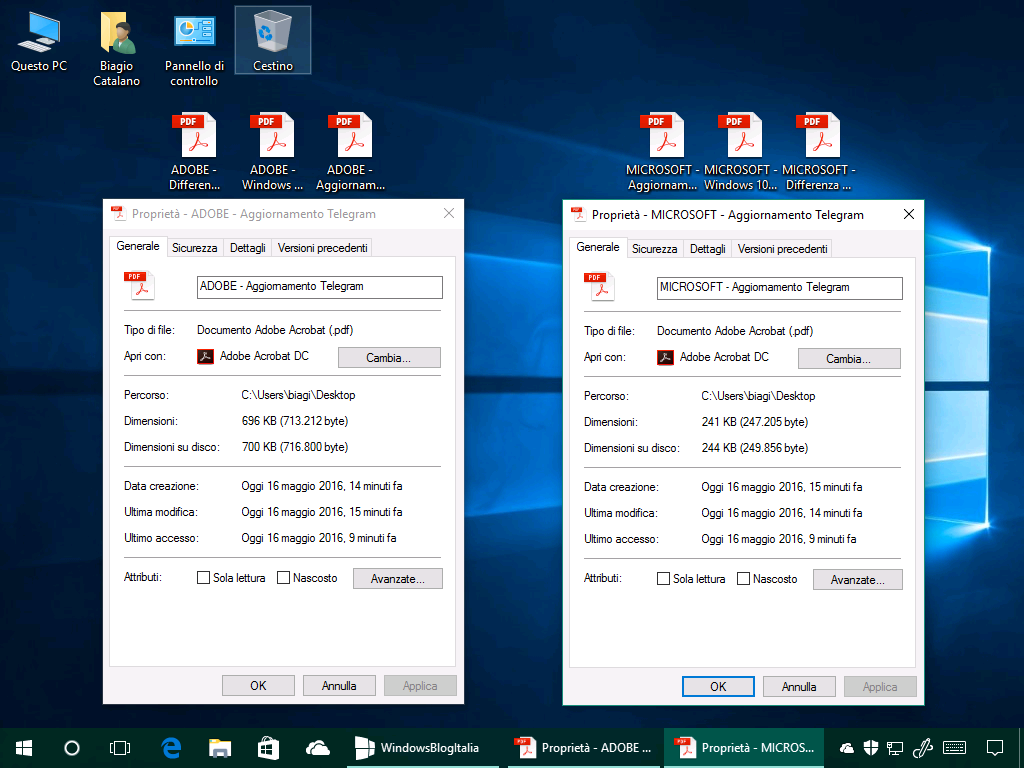
Task: Select the ADOBE - Differen... PDF on desktop
Action: 194,152
